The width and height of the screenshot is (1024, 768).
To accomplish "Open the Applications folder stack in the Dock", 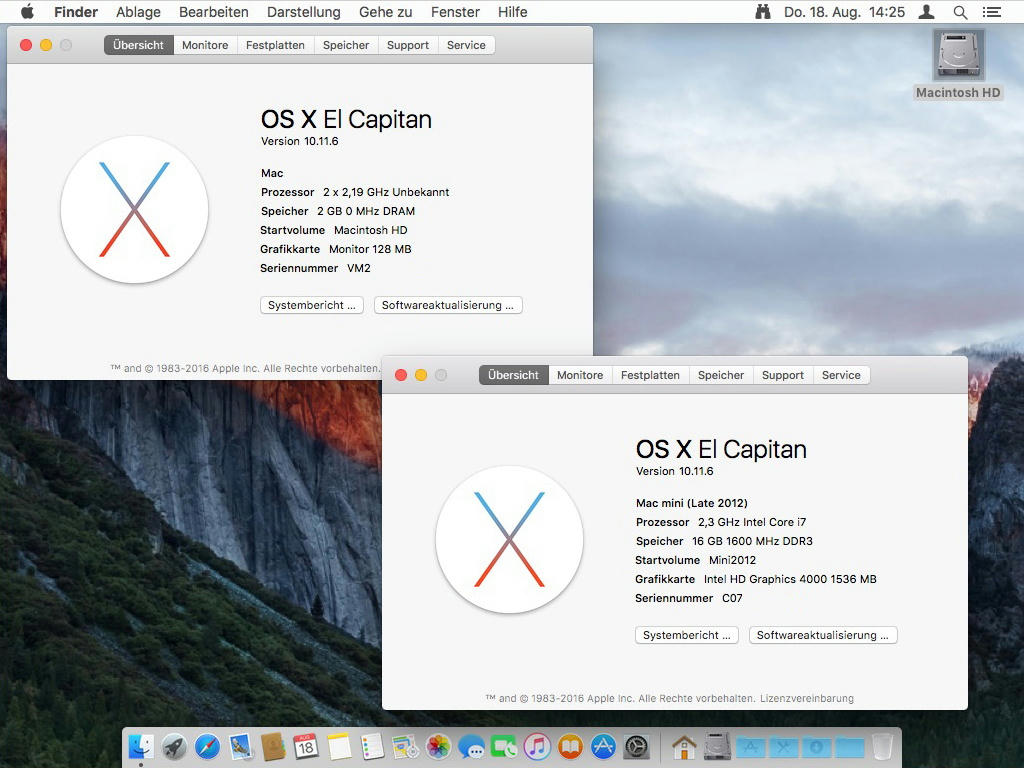I will click(x=750, y=746).
